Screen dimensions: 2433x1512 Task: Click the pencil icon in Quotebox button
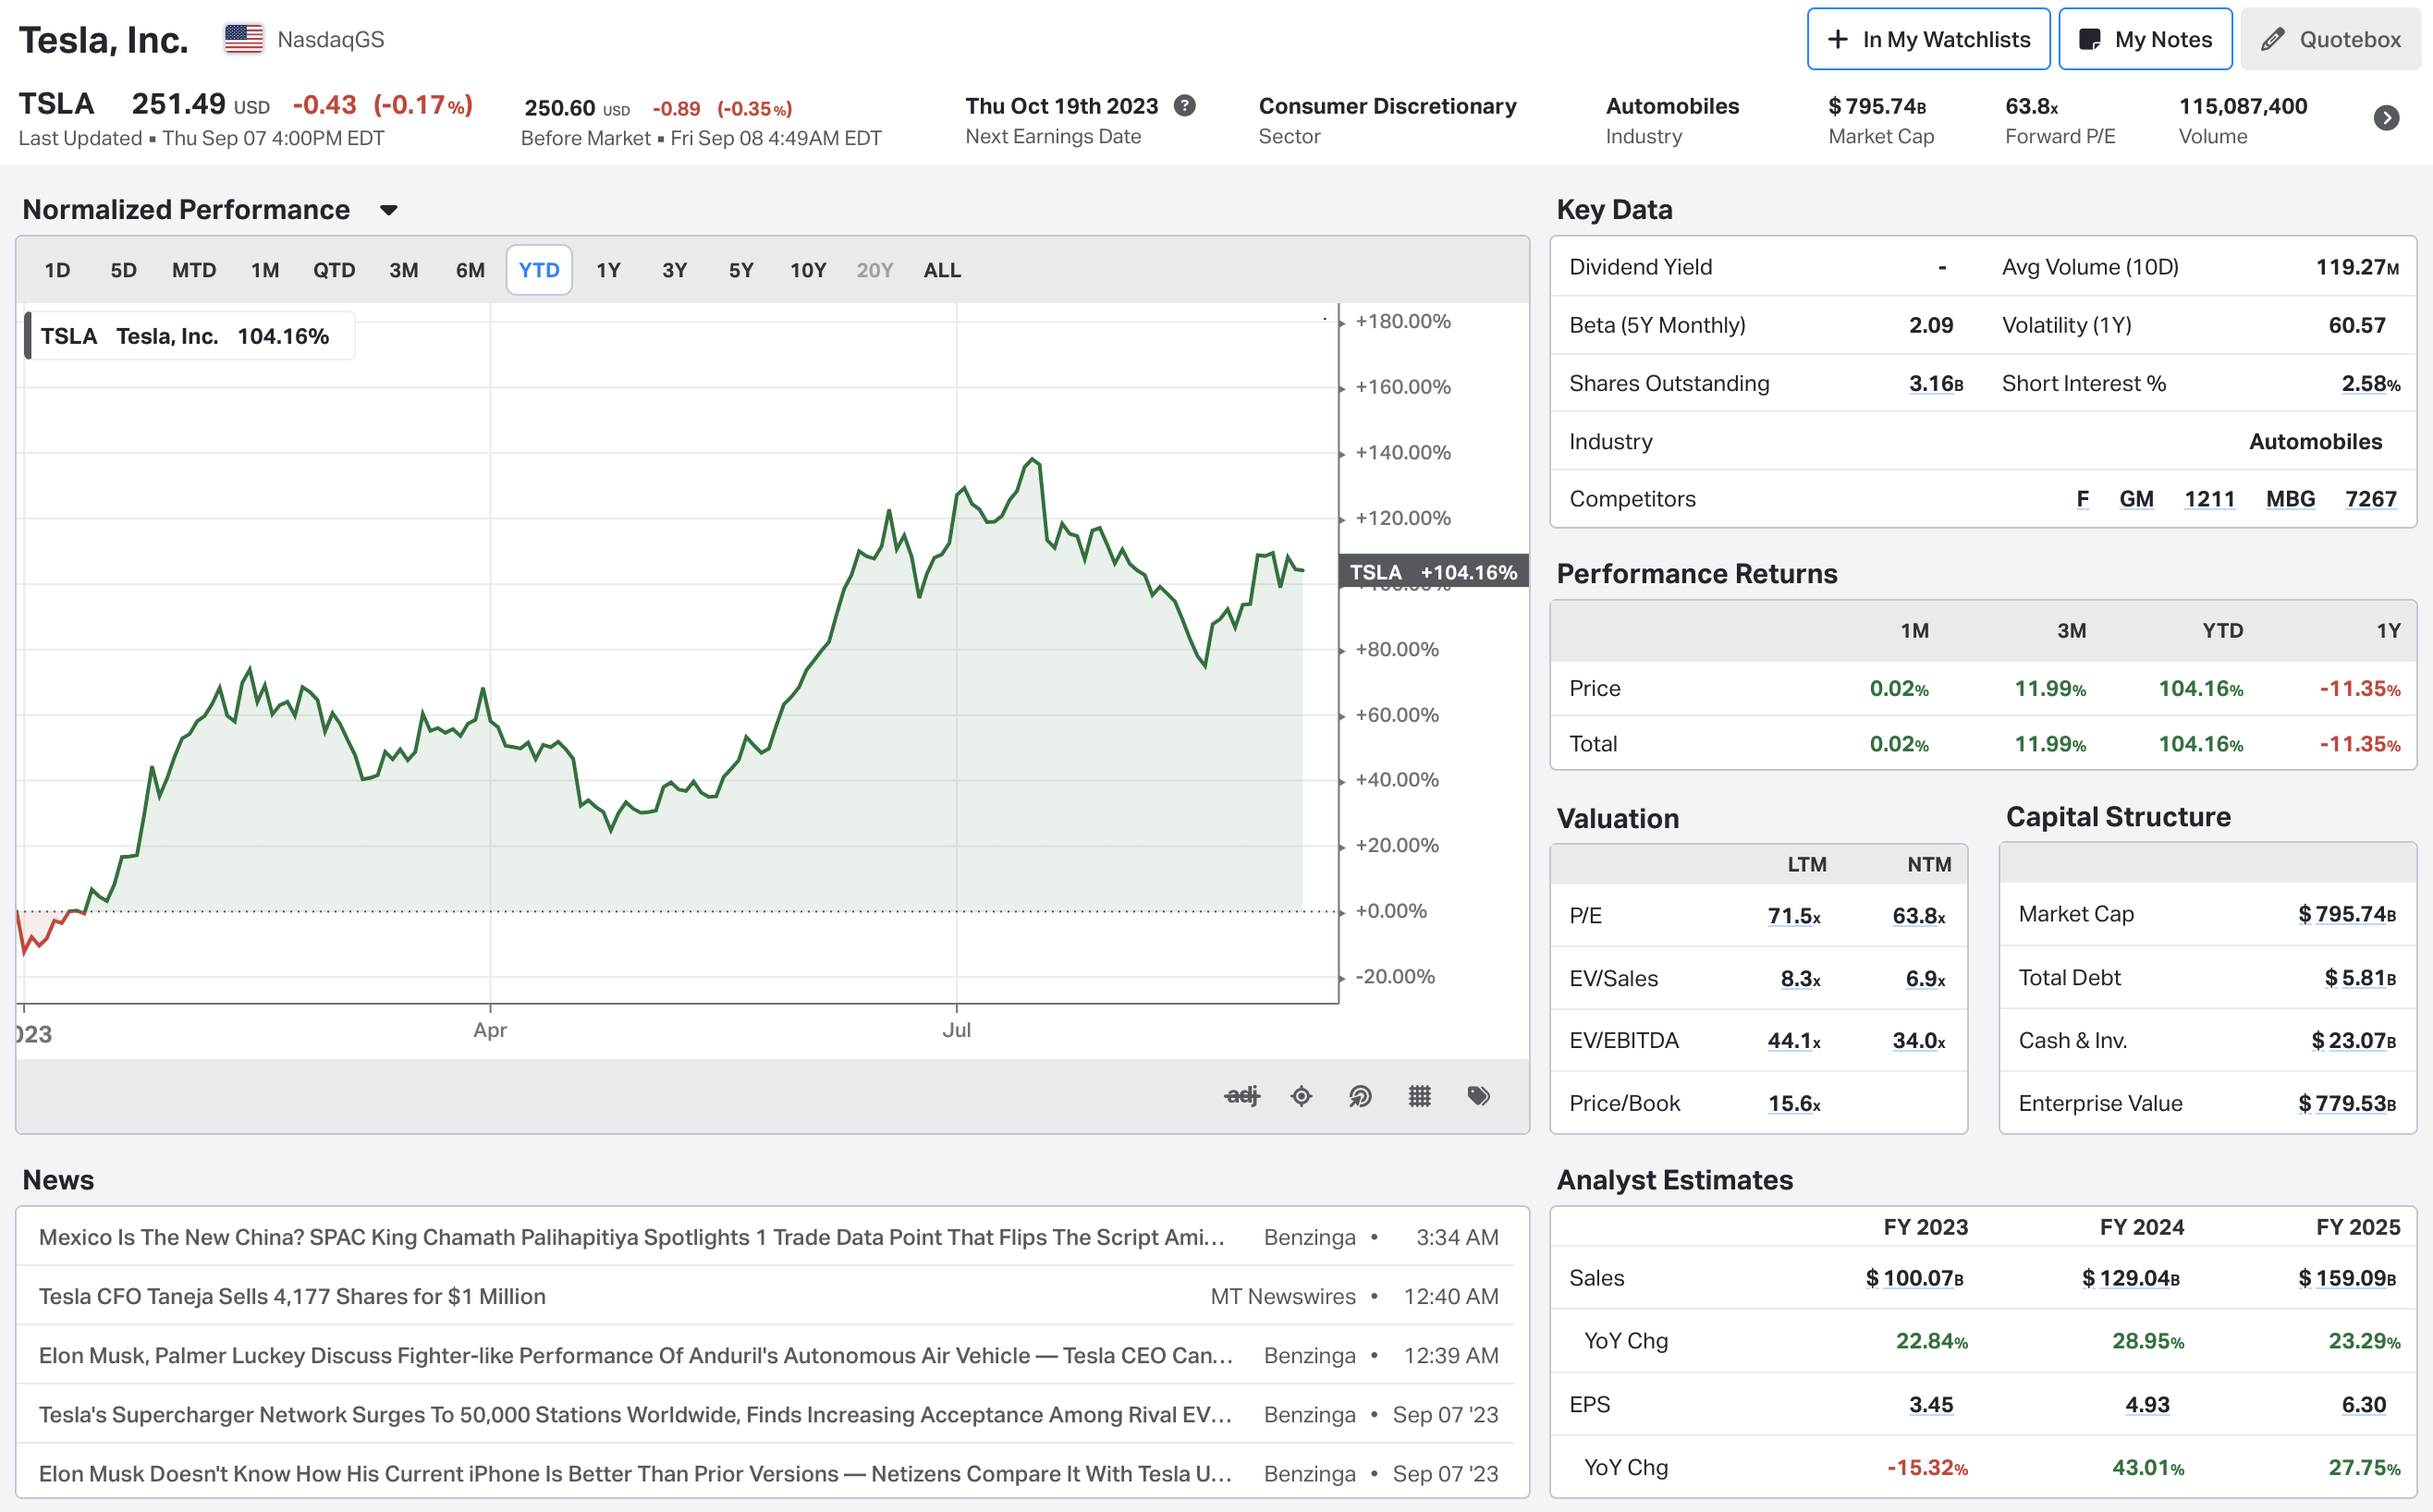[x=2273, y=39]
